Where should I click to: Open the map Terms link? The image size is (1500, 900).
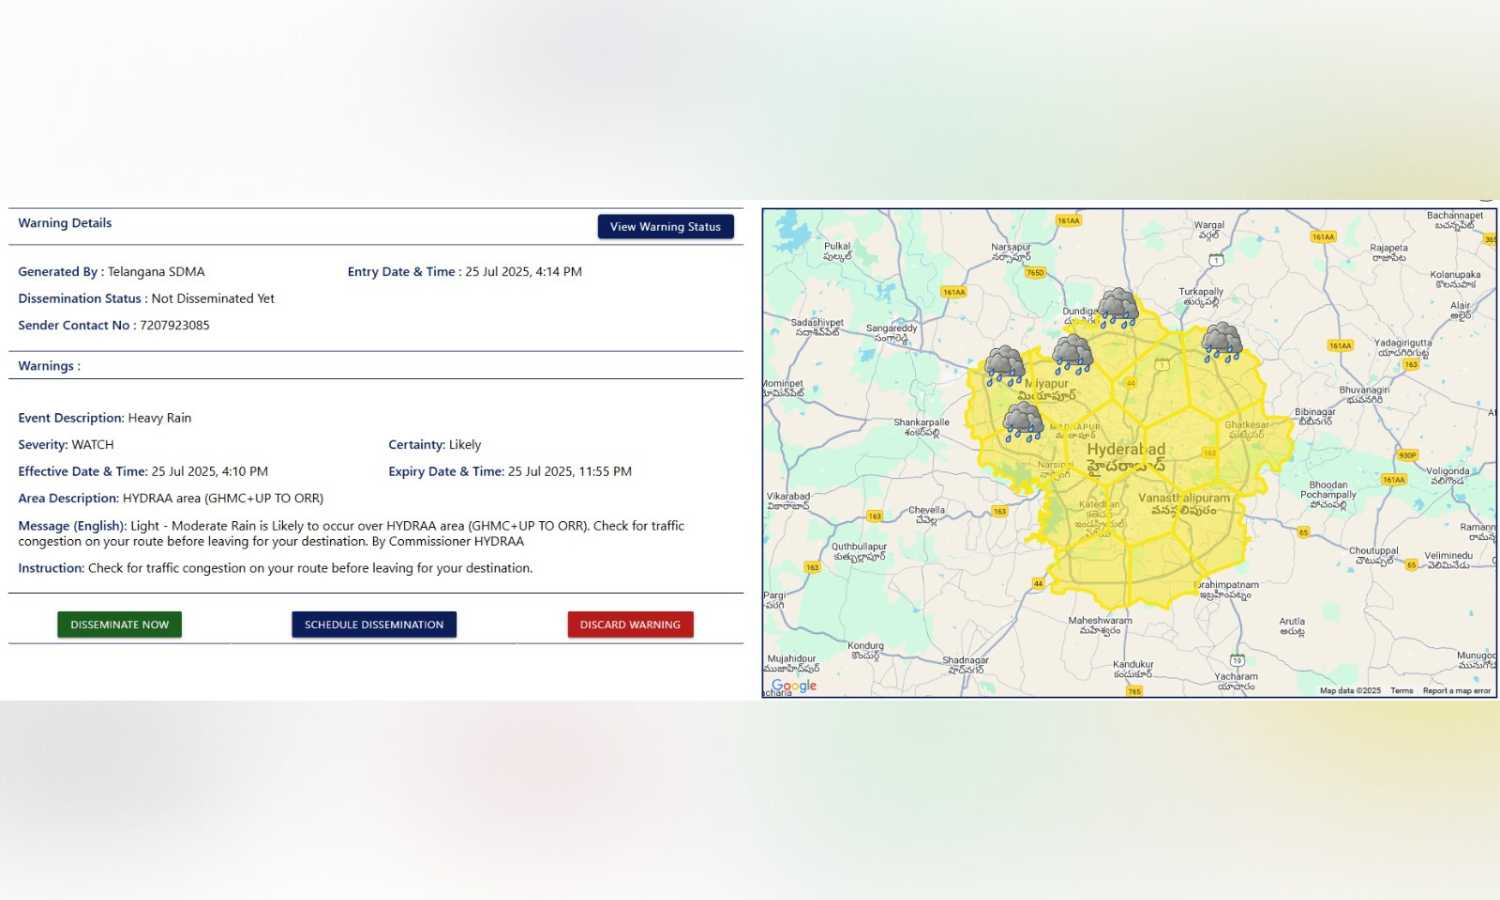[x=1401, y=691]
